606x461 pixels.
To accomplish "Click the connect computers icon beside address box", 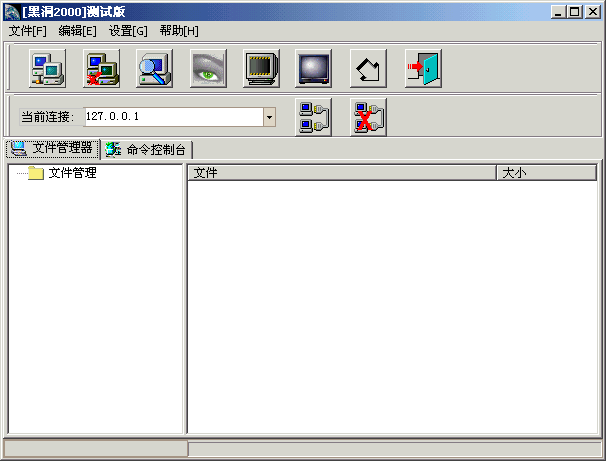I will click(x=314, y=117).
